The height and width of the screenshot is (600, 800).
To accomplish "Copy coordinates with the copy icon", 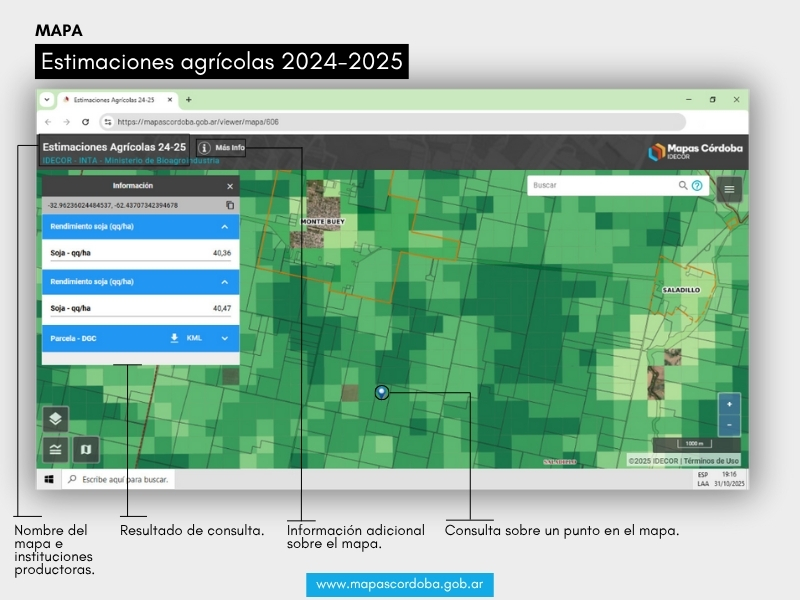I will click(229, 205).
